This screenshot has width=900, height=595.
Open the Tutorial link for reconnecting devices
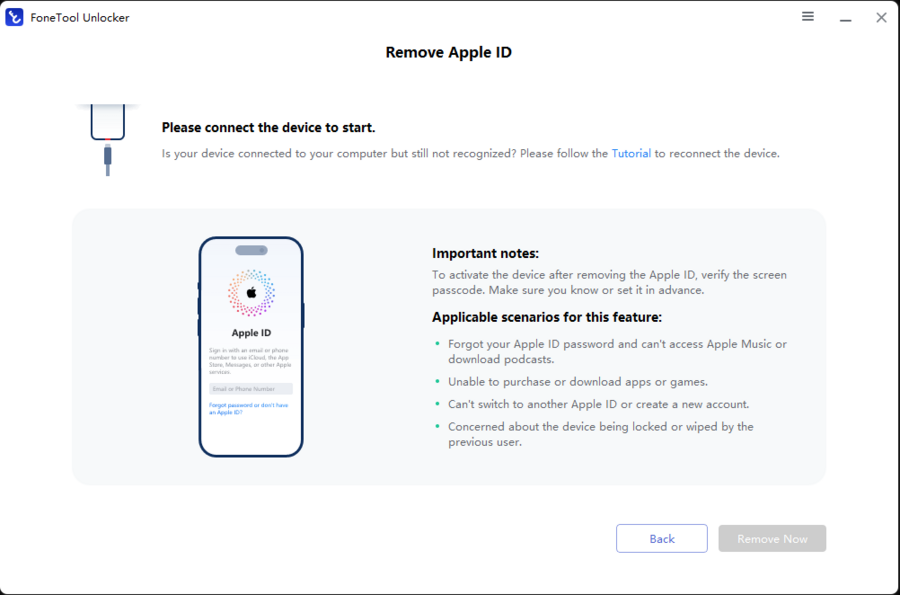tap(631, 153)
